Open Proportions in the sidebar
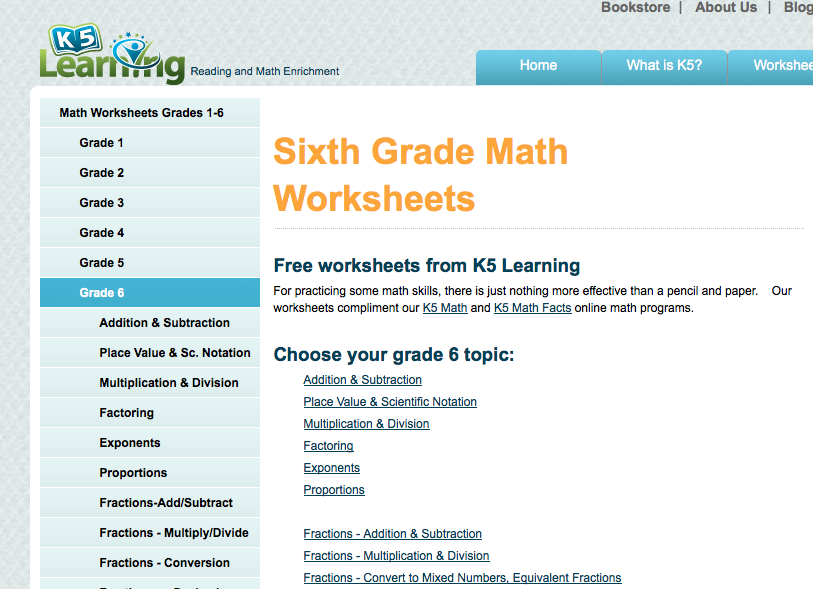This screenshot has height=589, width=813. pos(150,473)
